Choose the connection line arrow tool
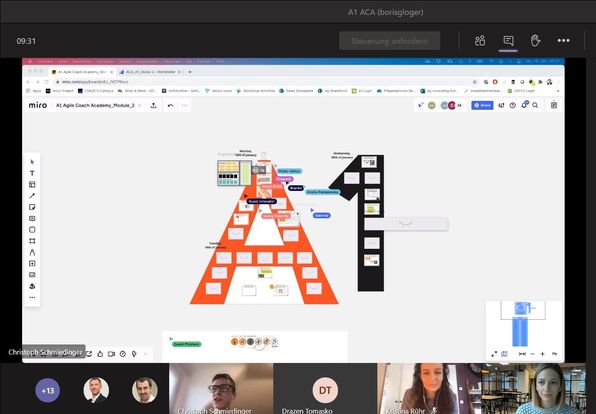Screen dimensions: 596x414 click(32, 196)
